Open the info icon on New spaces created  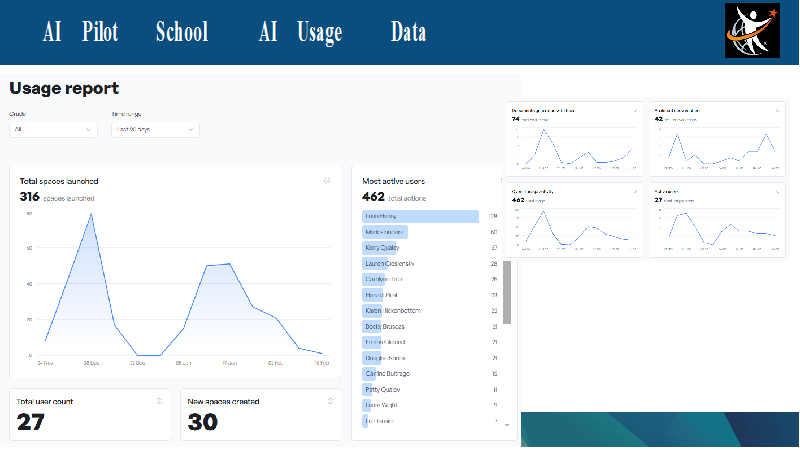(x=330, y=401)
